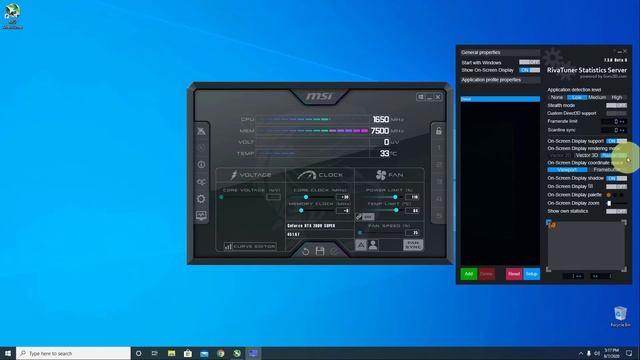Open Chrome from the taskbar

coord(221,353)
